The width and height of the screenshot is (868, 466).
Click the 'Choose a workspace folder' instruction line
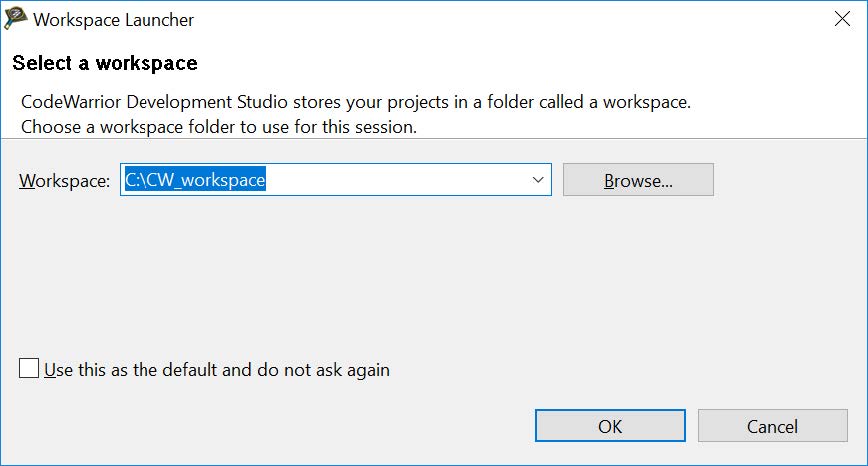point(218,127)
